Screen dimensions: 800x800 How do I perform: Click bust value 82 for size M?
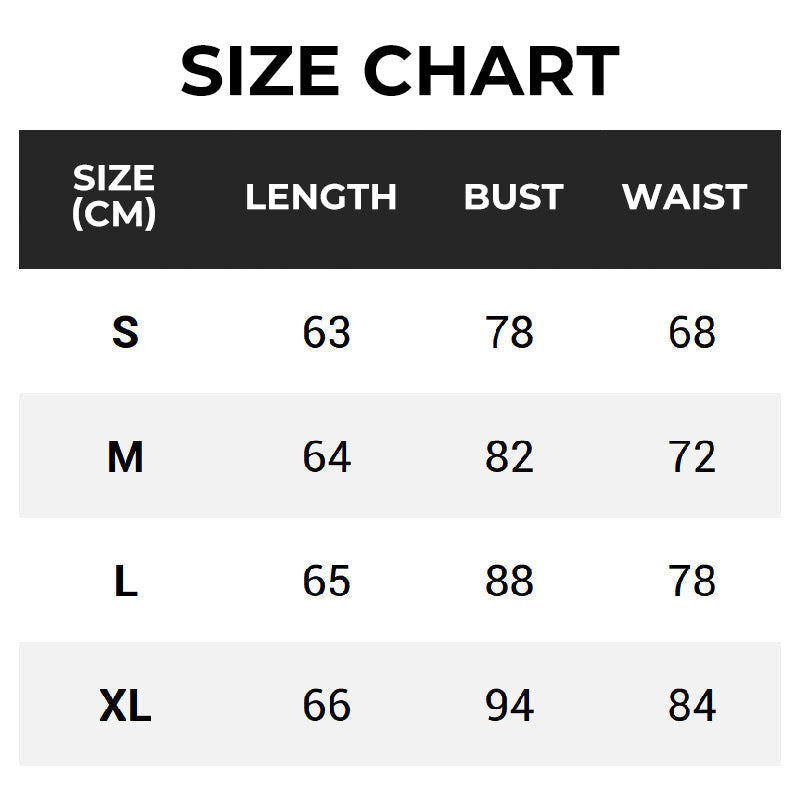pos(510,457)
